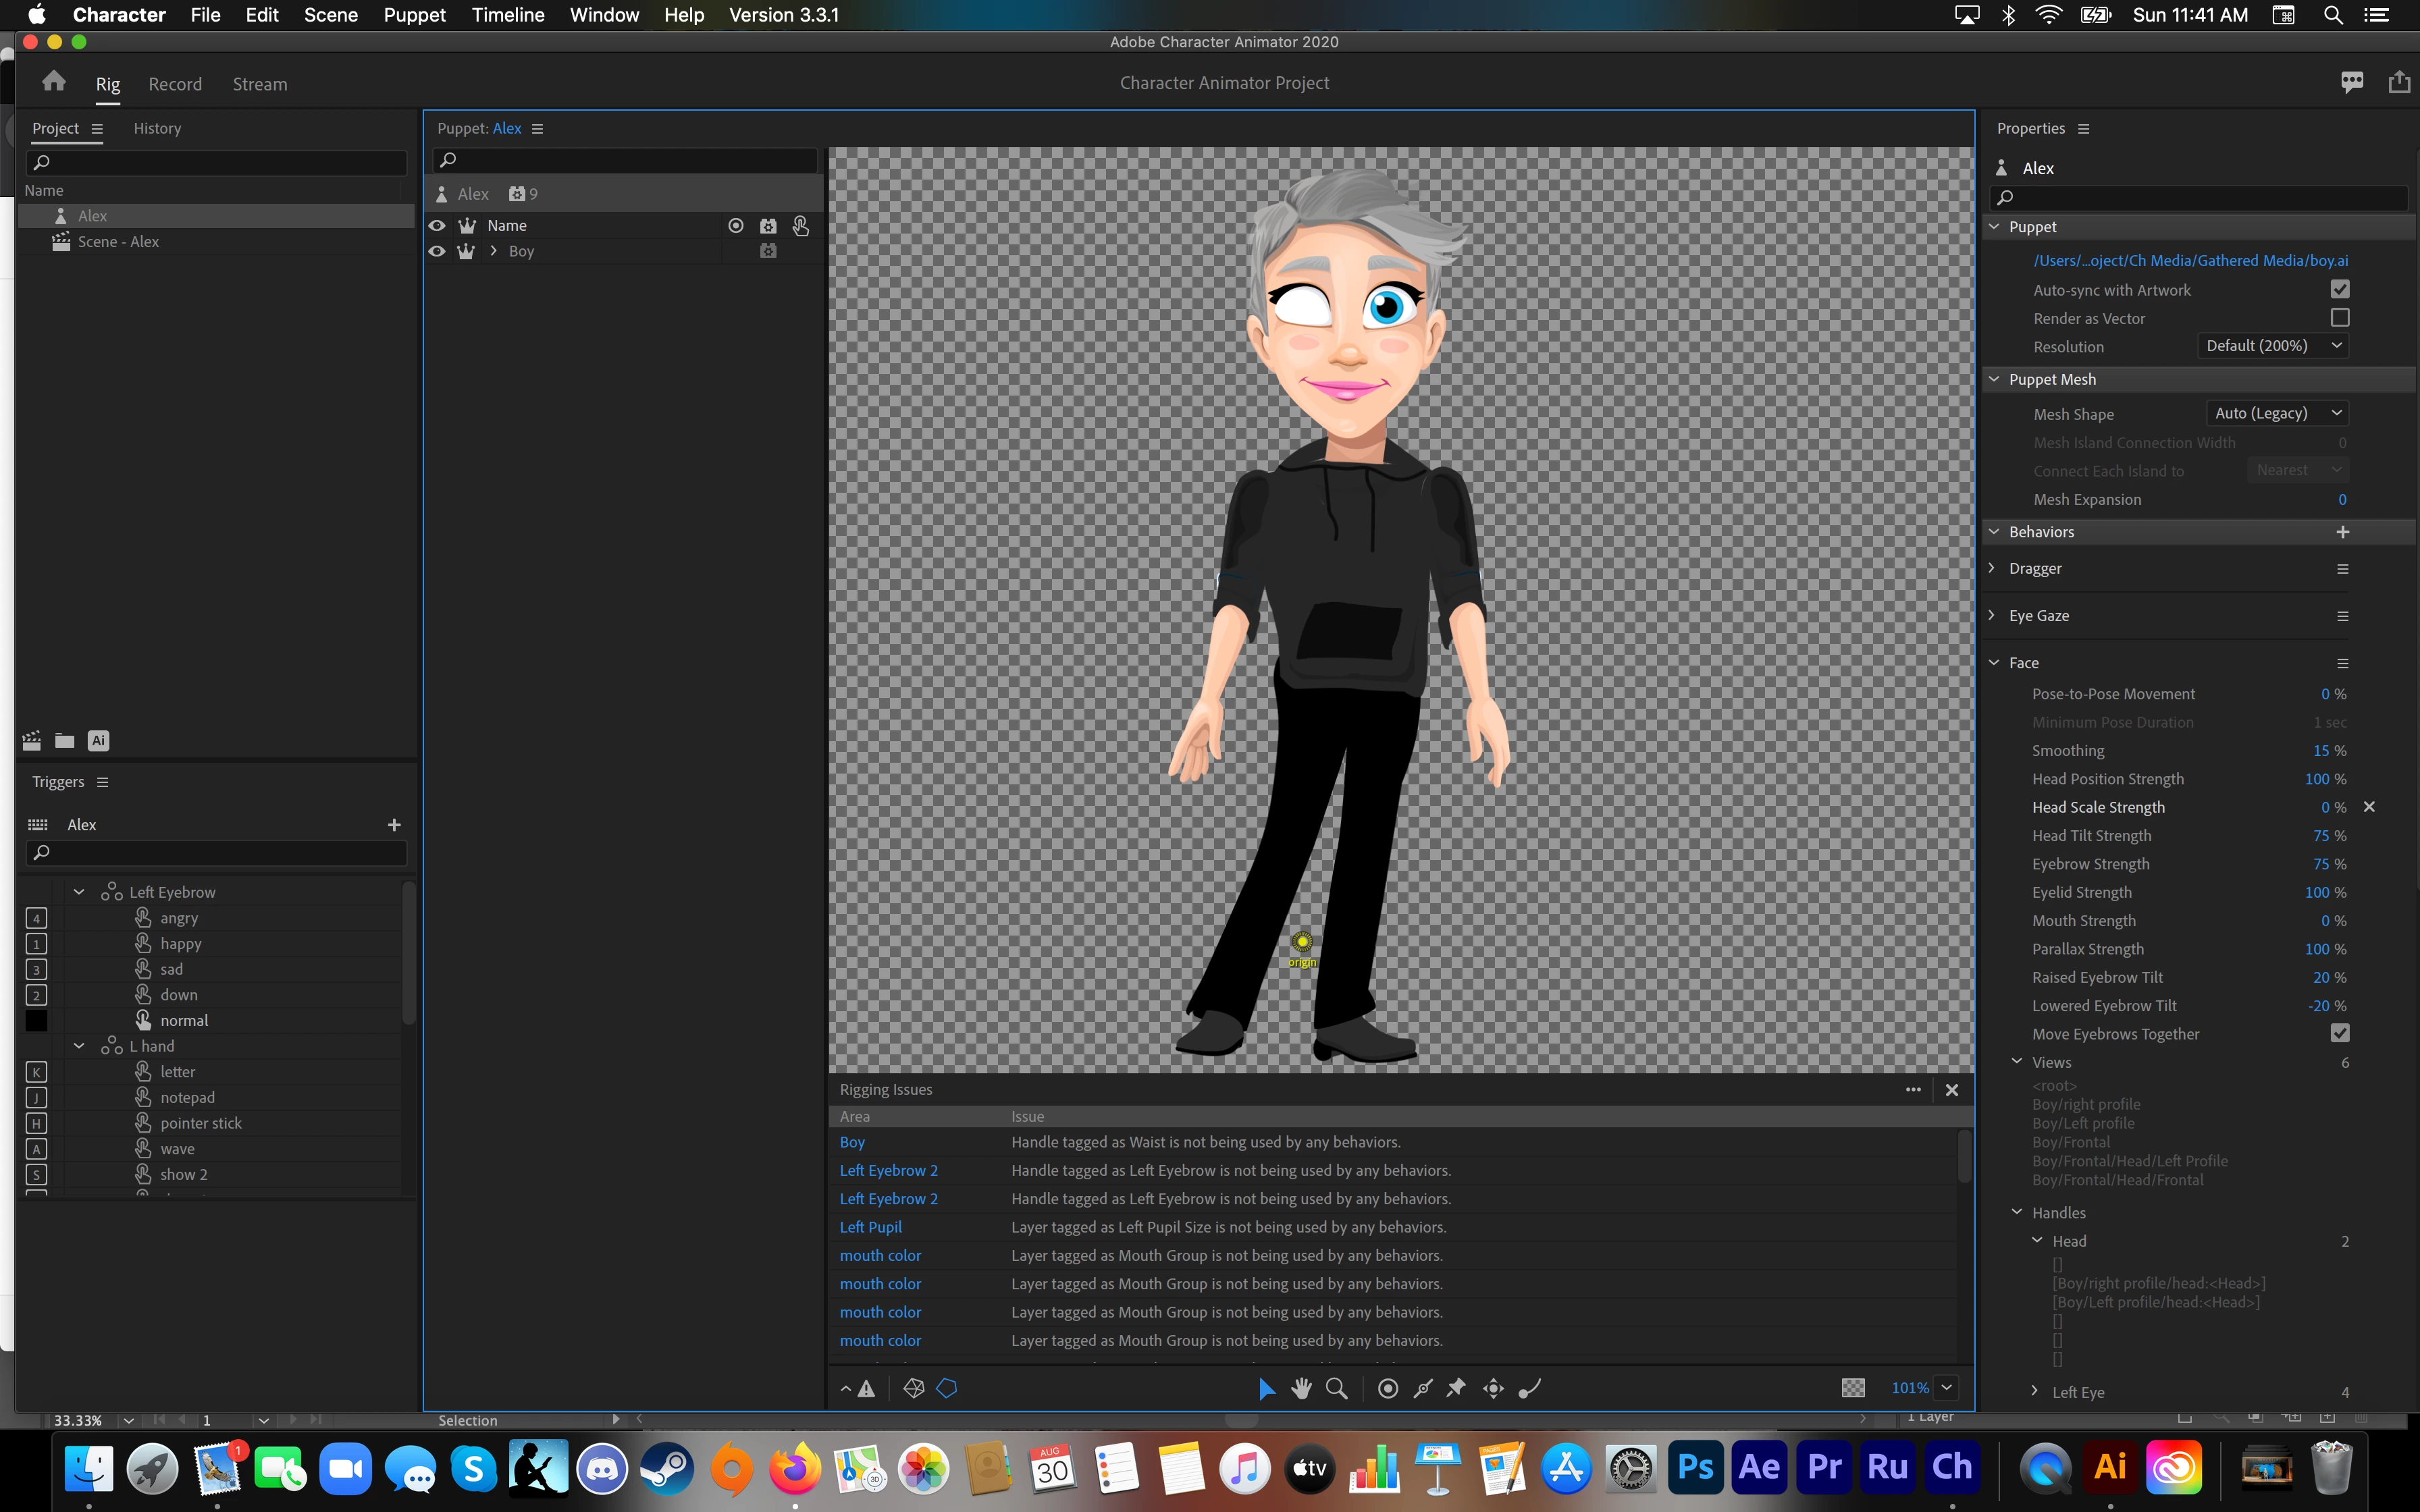Select the Hand tool in puppet toolbar
This screenshot has width=2420, height=1512.
coord(1301,1388)
